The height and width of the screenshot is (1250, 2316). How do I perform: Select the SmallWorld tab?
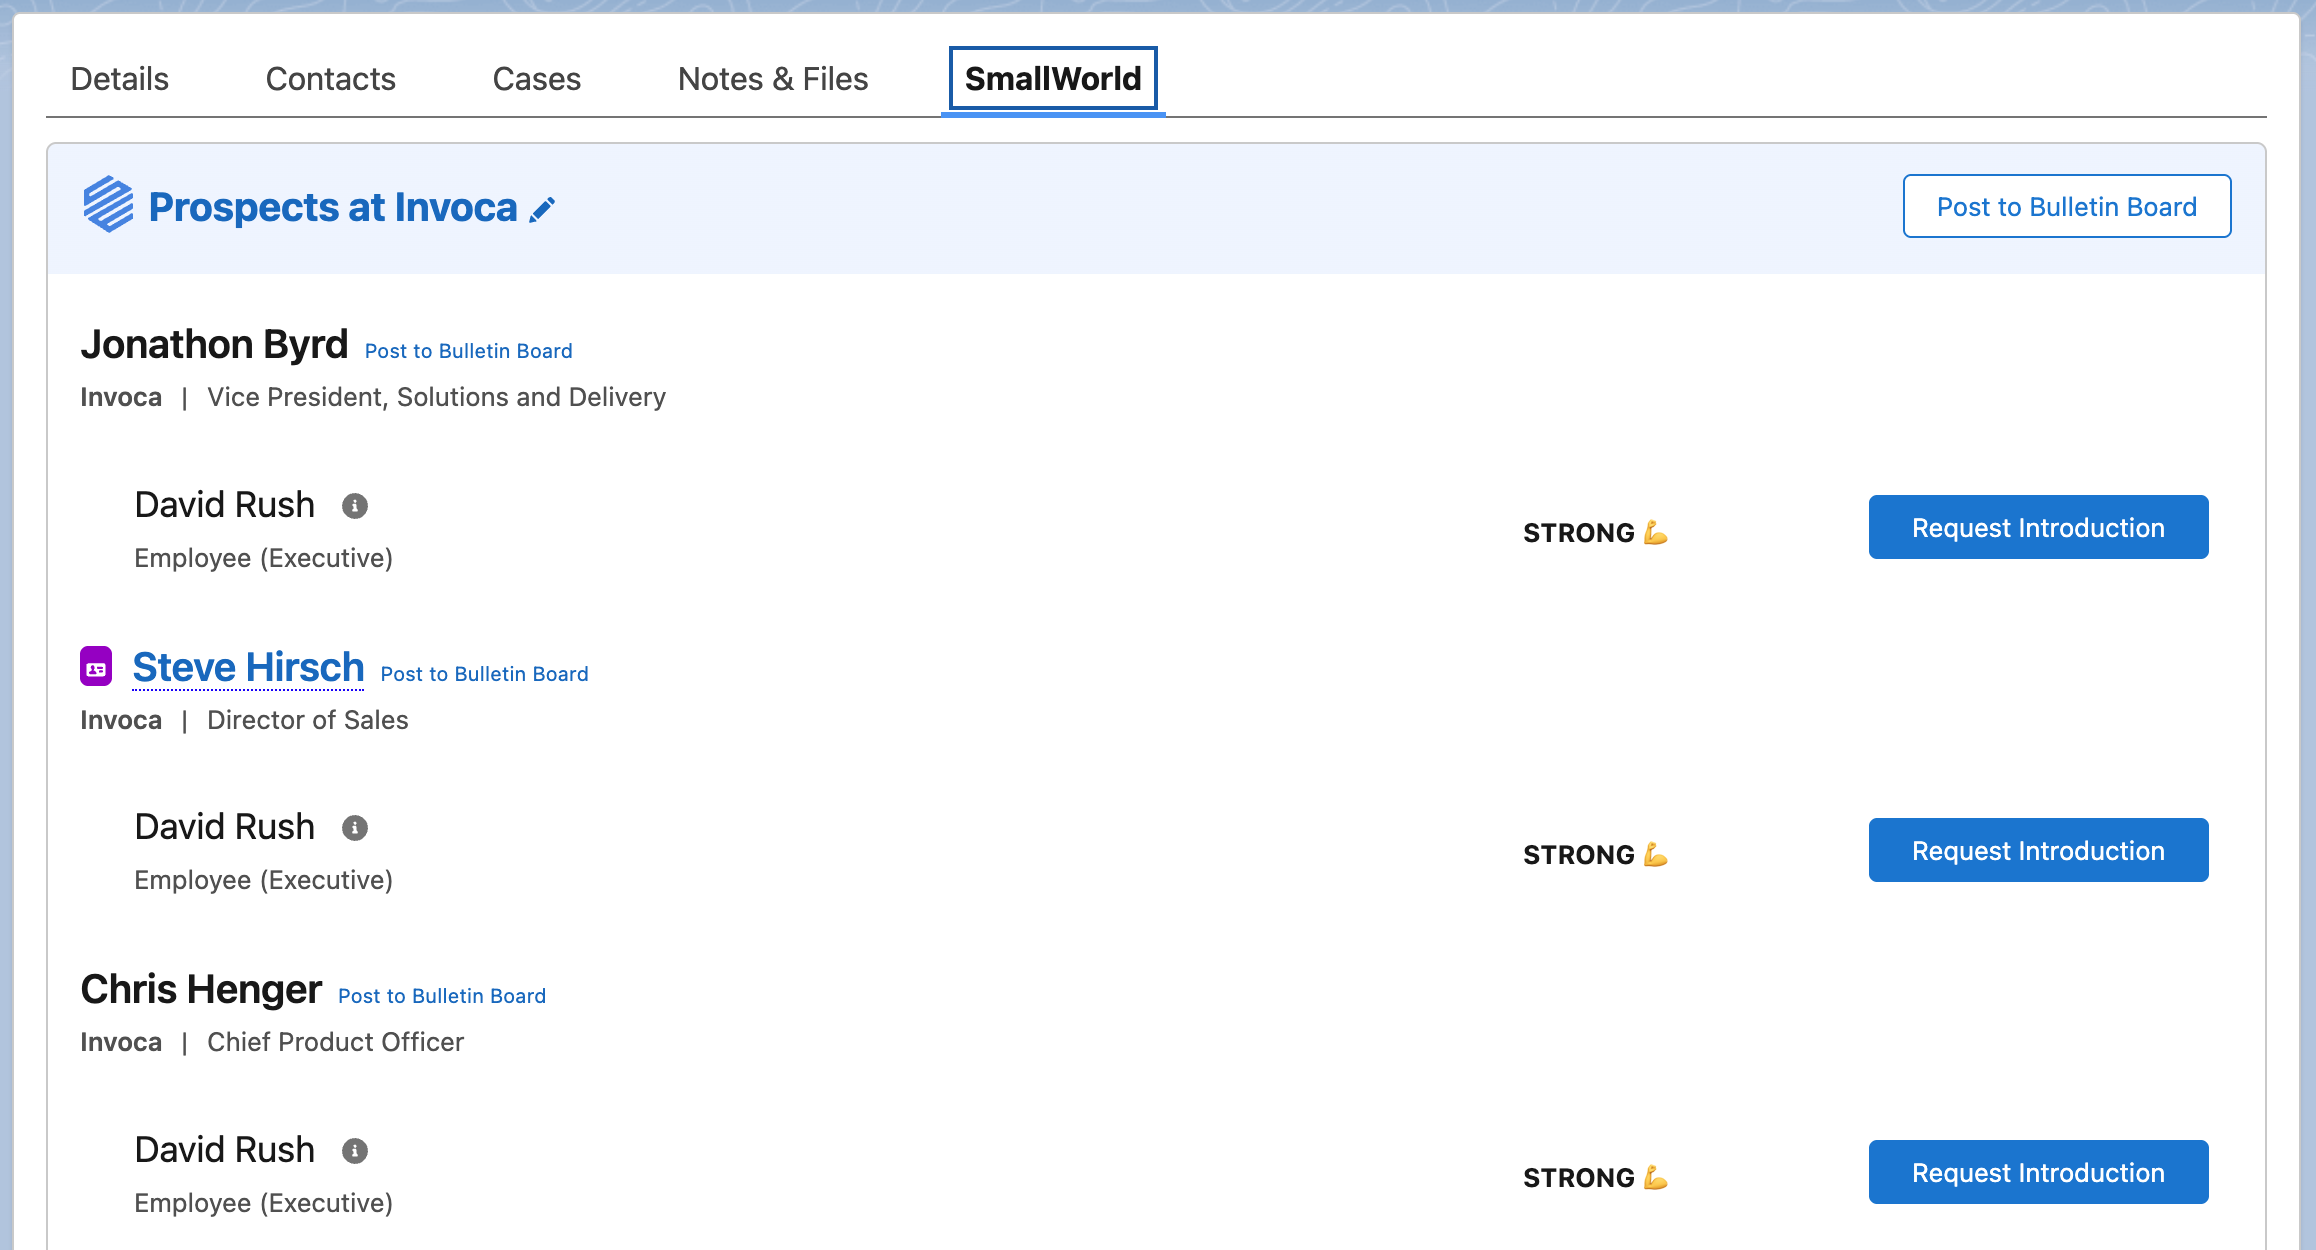point(1052,79)
